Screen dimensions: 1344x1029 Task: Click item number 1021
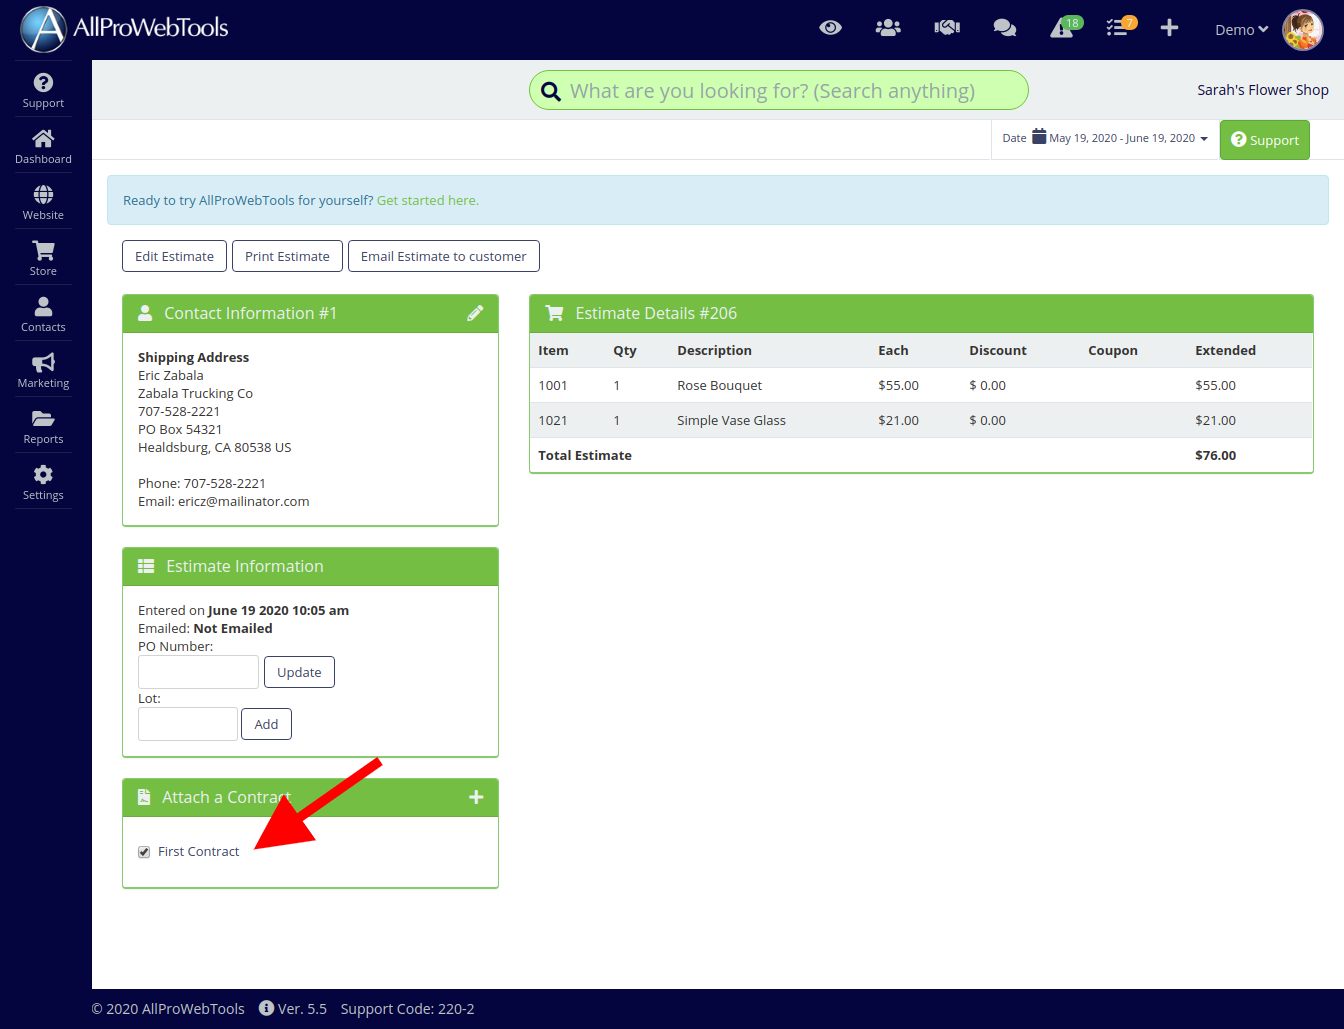coord(553,420)
